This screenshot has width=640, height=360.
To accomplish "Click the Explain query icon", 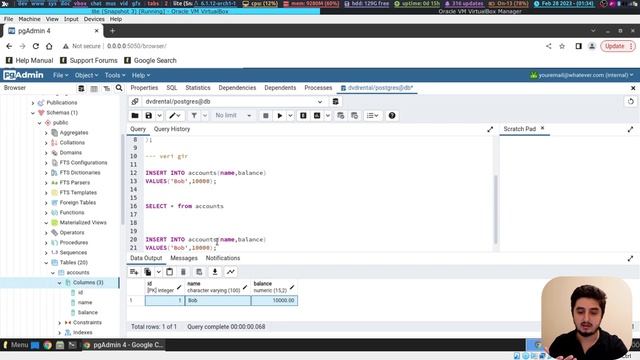I will pos(303,116).
